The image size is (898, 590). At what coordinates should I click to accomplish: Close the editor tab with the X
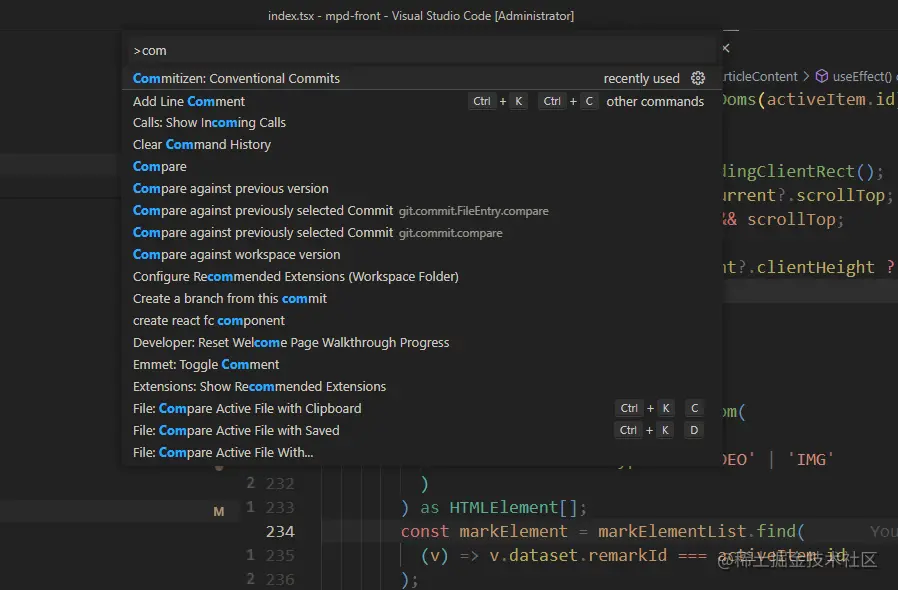[726, 48]
